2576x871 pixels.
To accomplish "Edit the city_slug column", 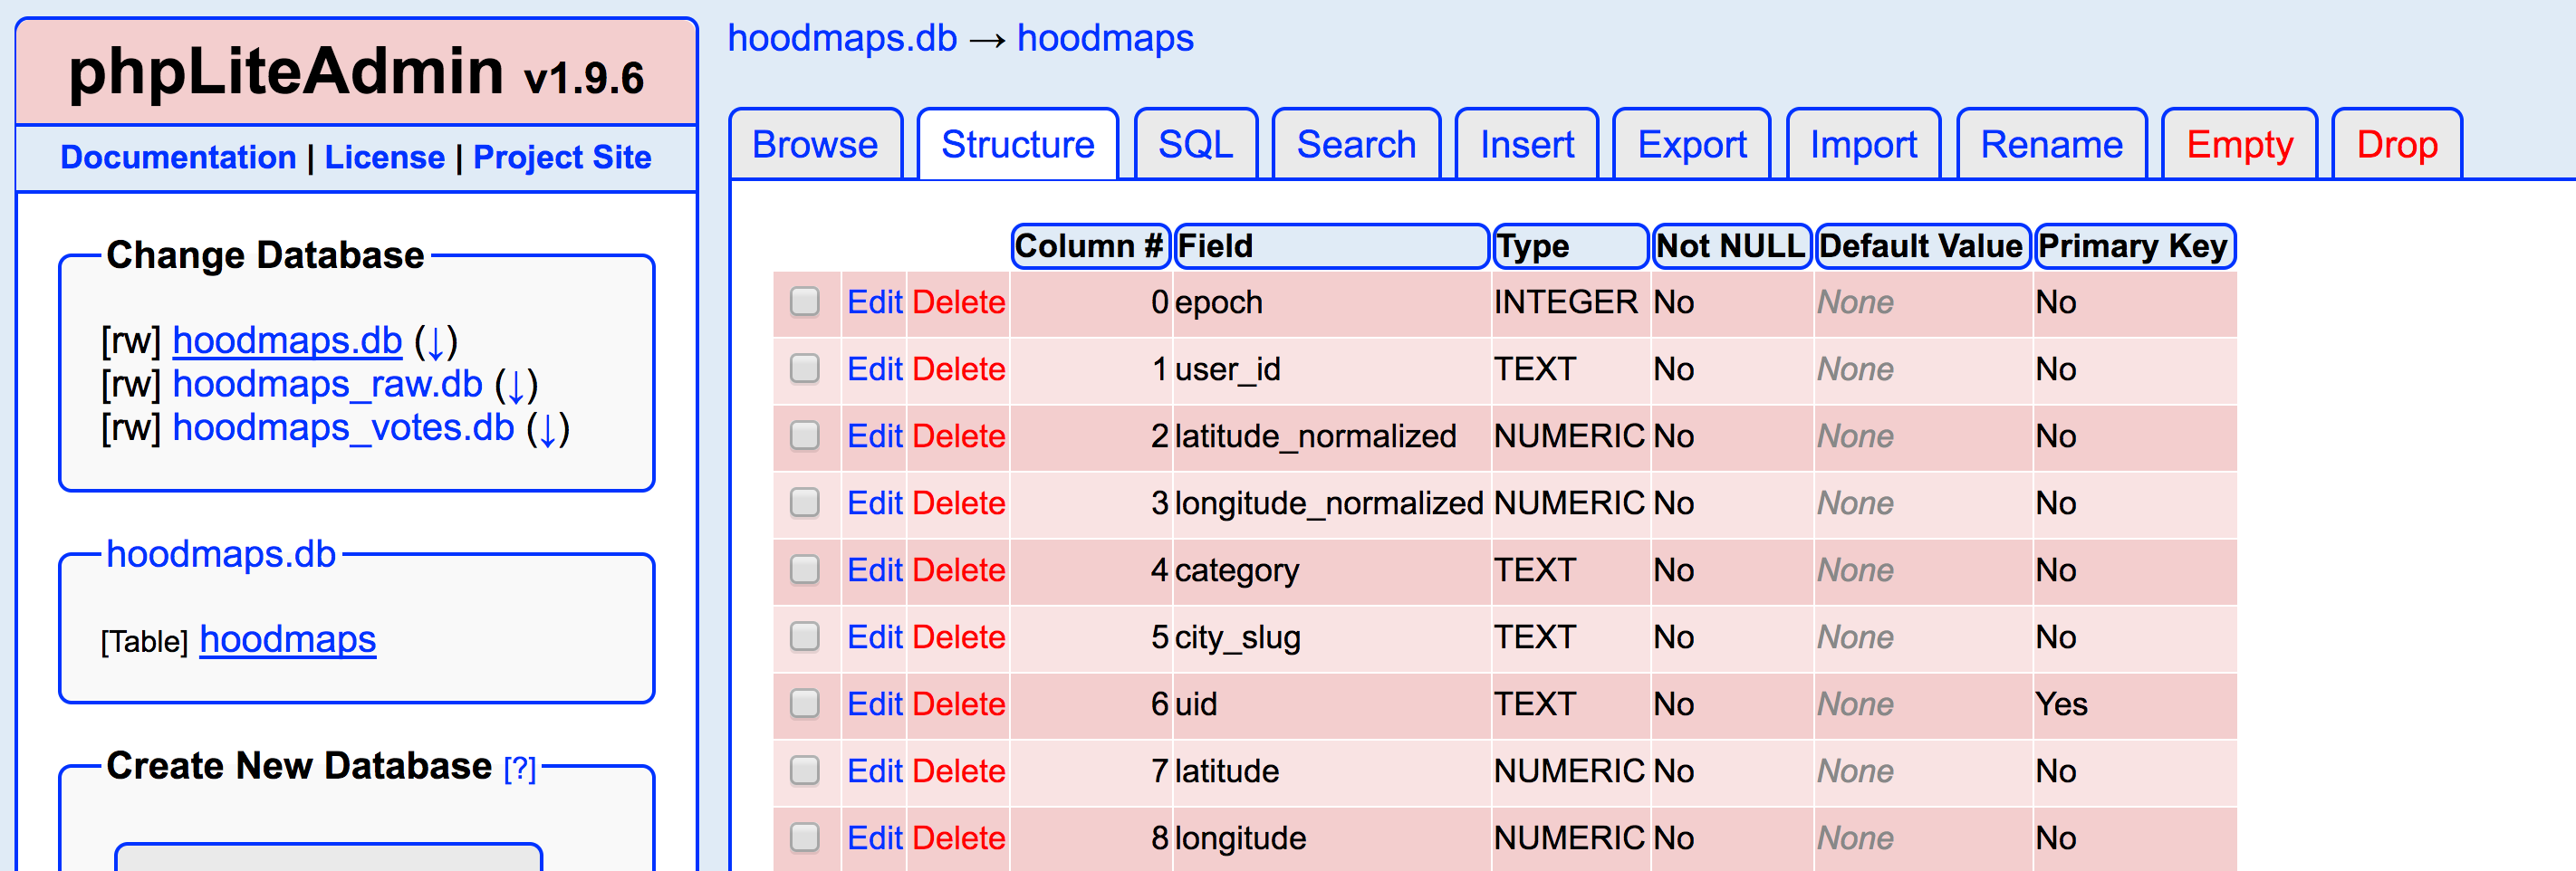I will (875, 637).
